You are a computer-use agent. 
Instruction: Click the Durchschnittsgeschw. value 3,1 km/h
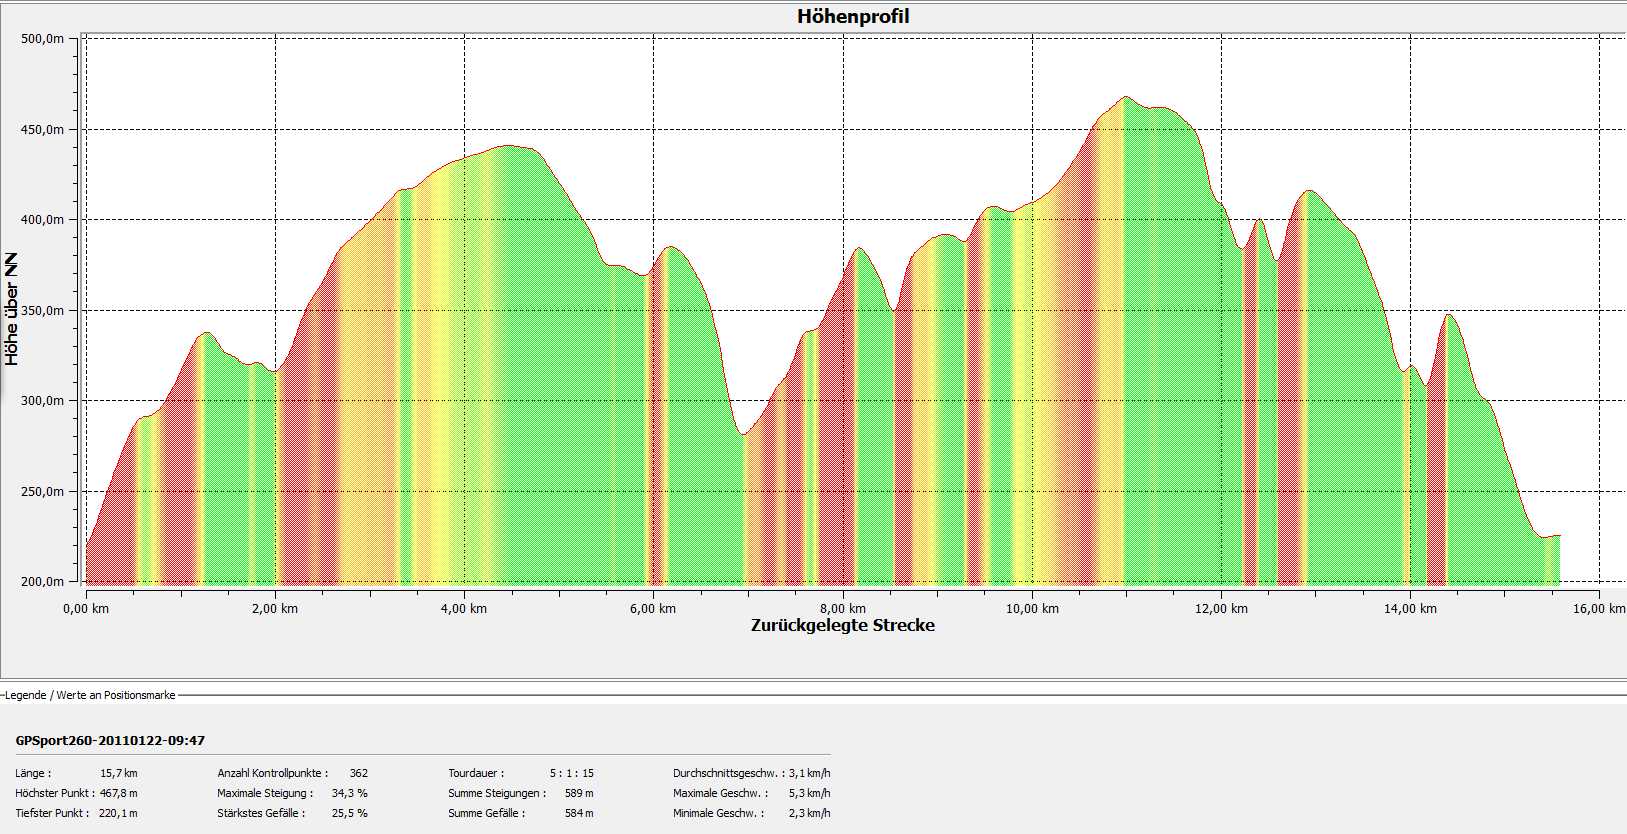809,773
